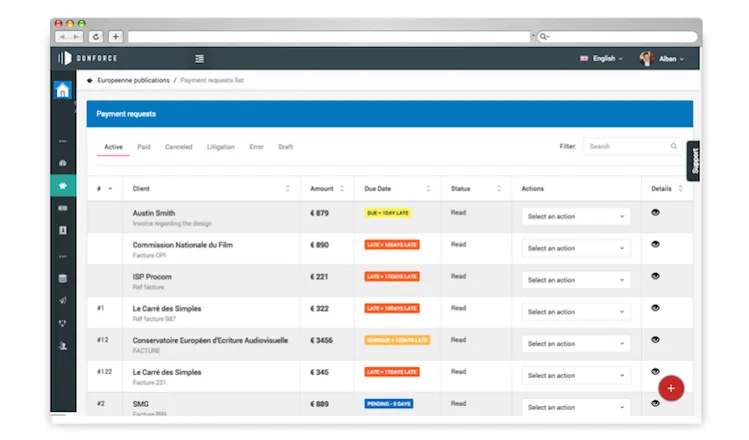Open the dashboard gauge sidebar icon

click(63, 163)
